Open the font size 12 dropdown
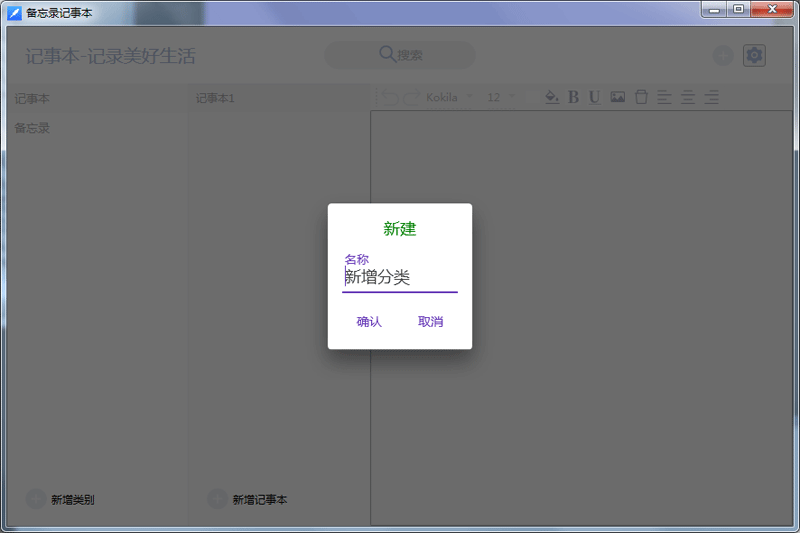Viewport: 800px width, 533px height. 501,97
